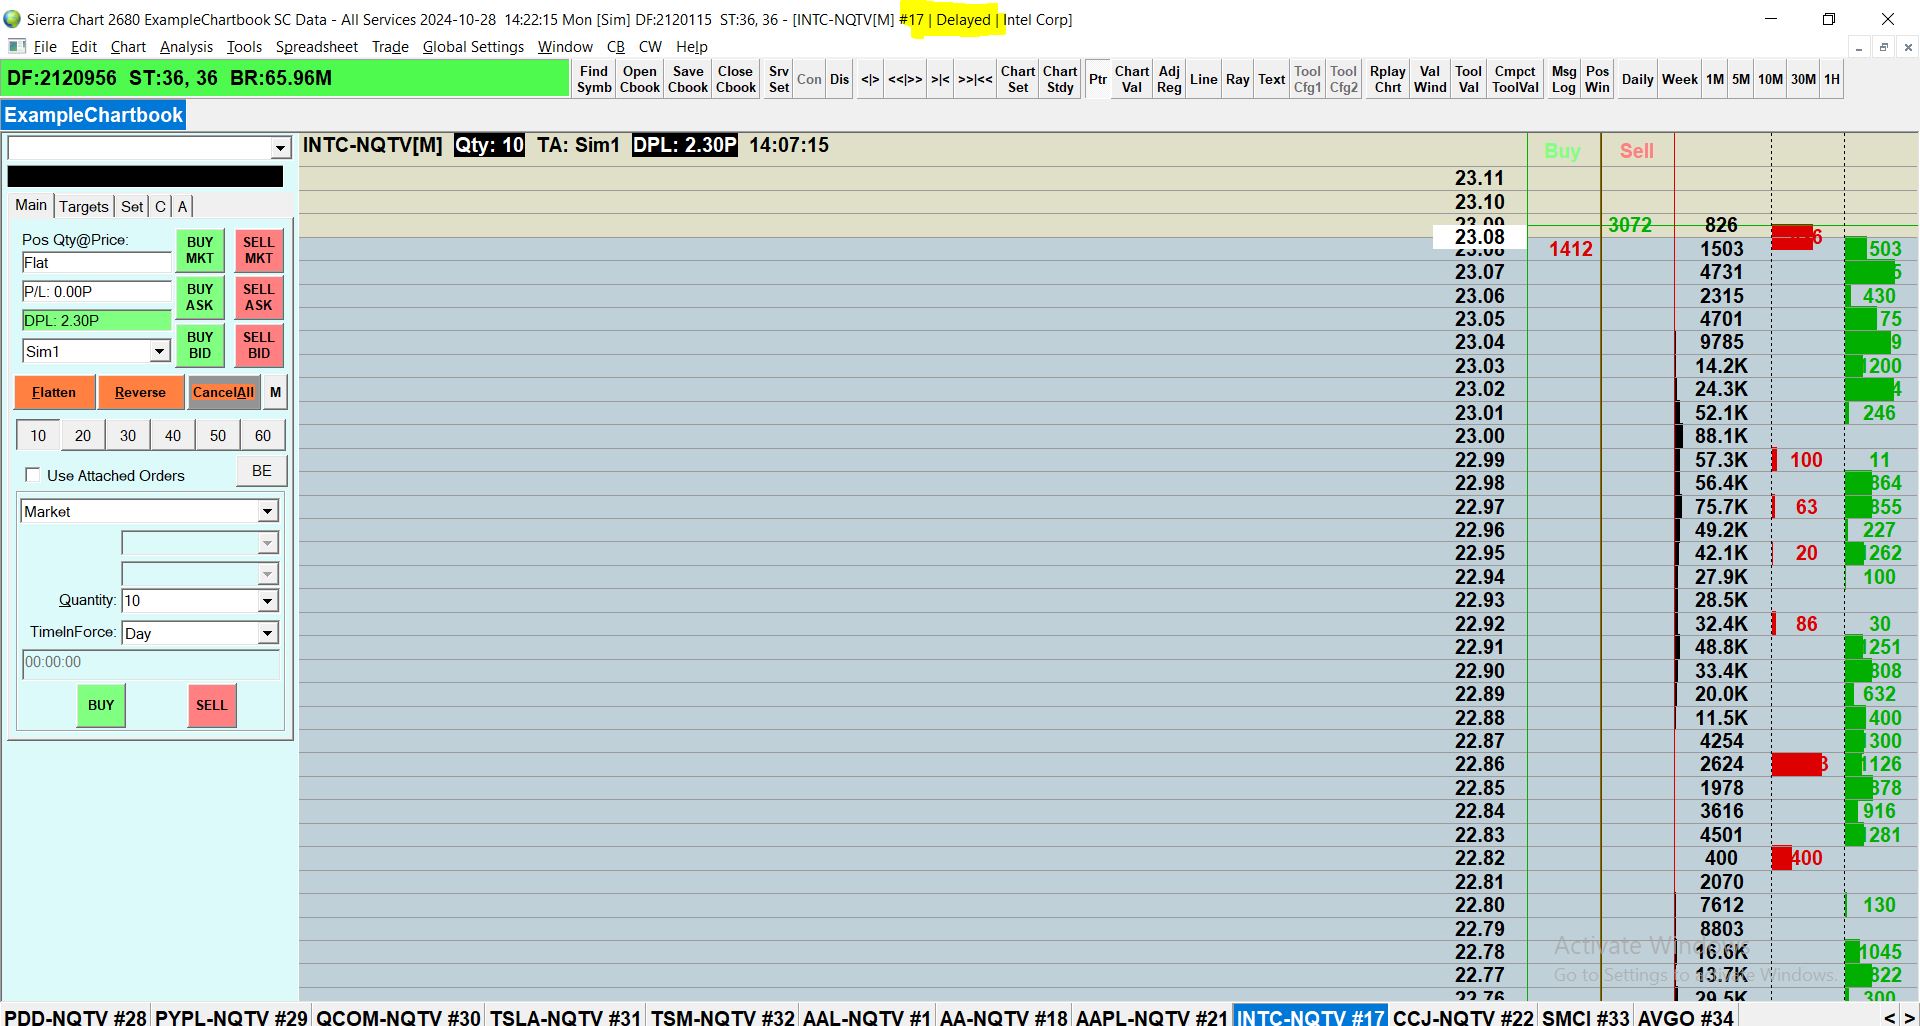The width and height of the screenshot is (1920, 1026).
Task: Click the <<|>> expand spacing button
Action: (x=905, y=79)
